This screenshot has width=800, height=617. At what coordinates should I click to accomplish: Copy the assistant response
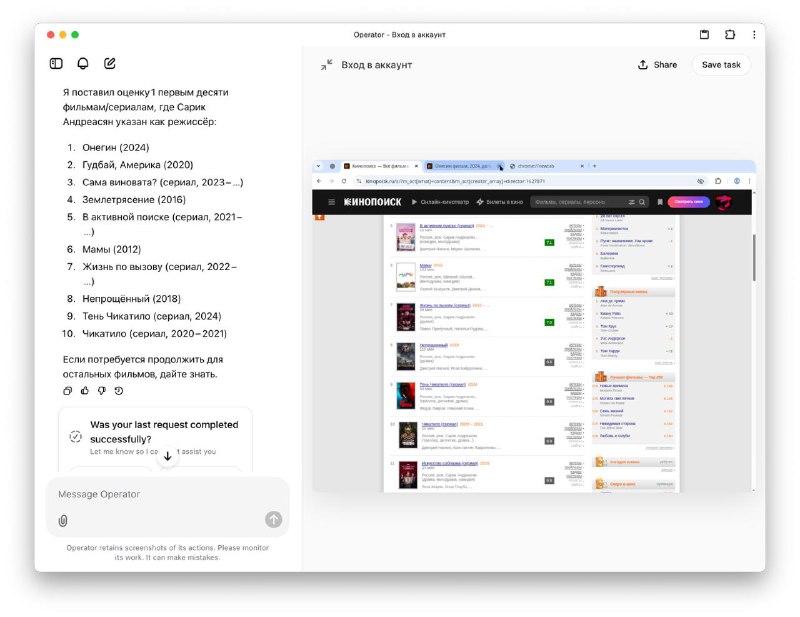67,391
